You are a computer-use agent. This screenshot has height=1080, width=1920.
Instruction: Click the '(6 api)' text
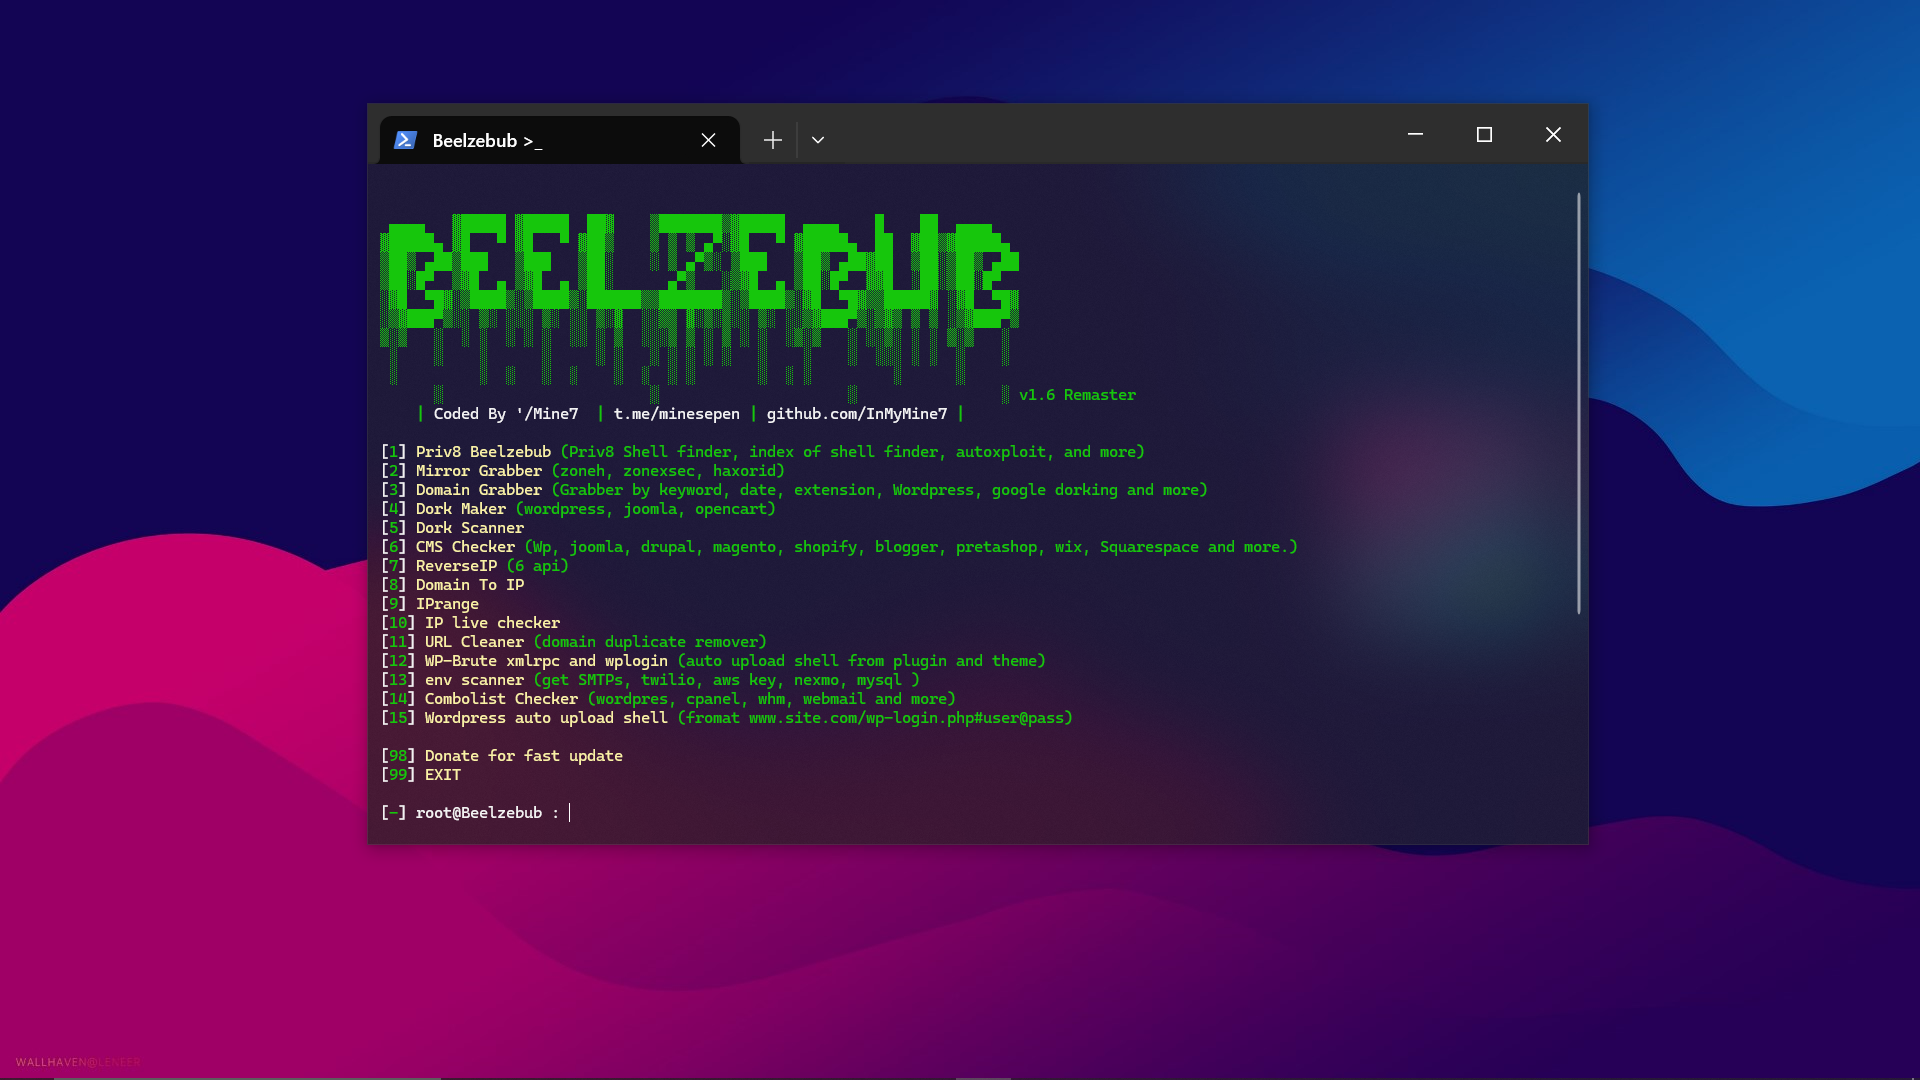538,566
